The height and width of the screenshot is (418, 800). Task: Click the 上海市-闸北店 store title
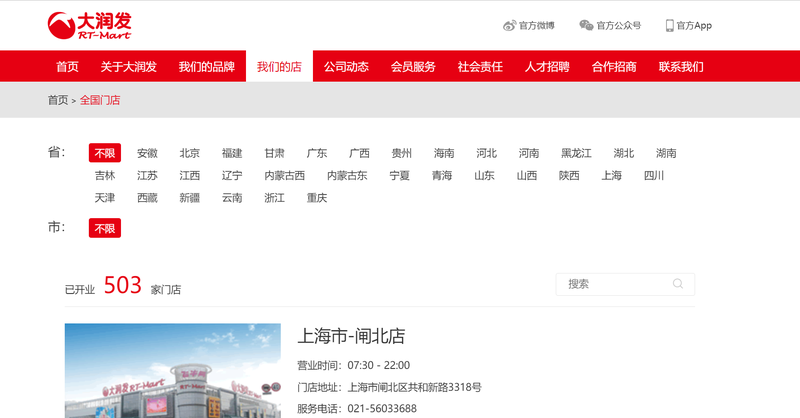[351, 336]
